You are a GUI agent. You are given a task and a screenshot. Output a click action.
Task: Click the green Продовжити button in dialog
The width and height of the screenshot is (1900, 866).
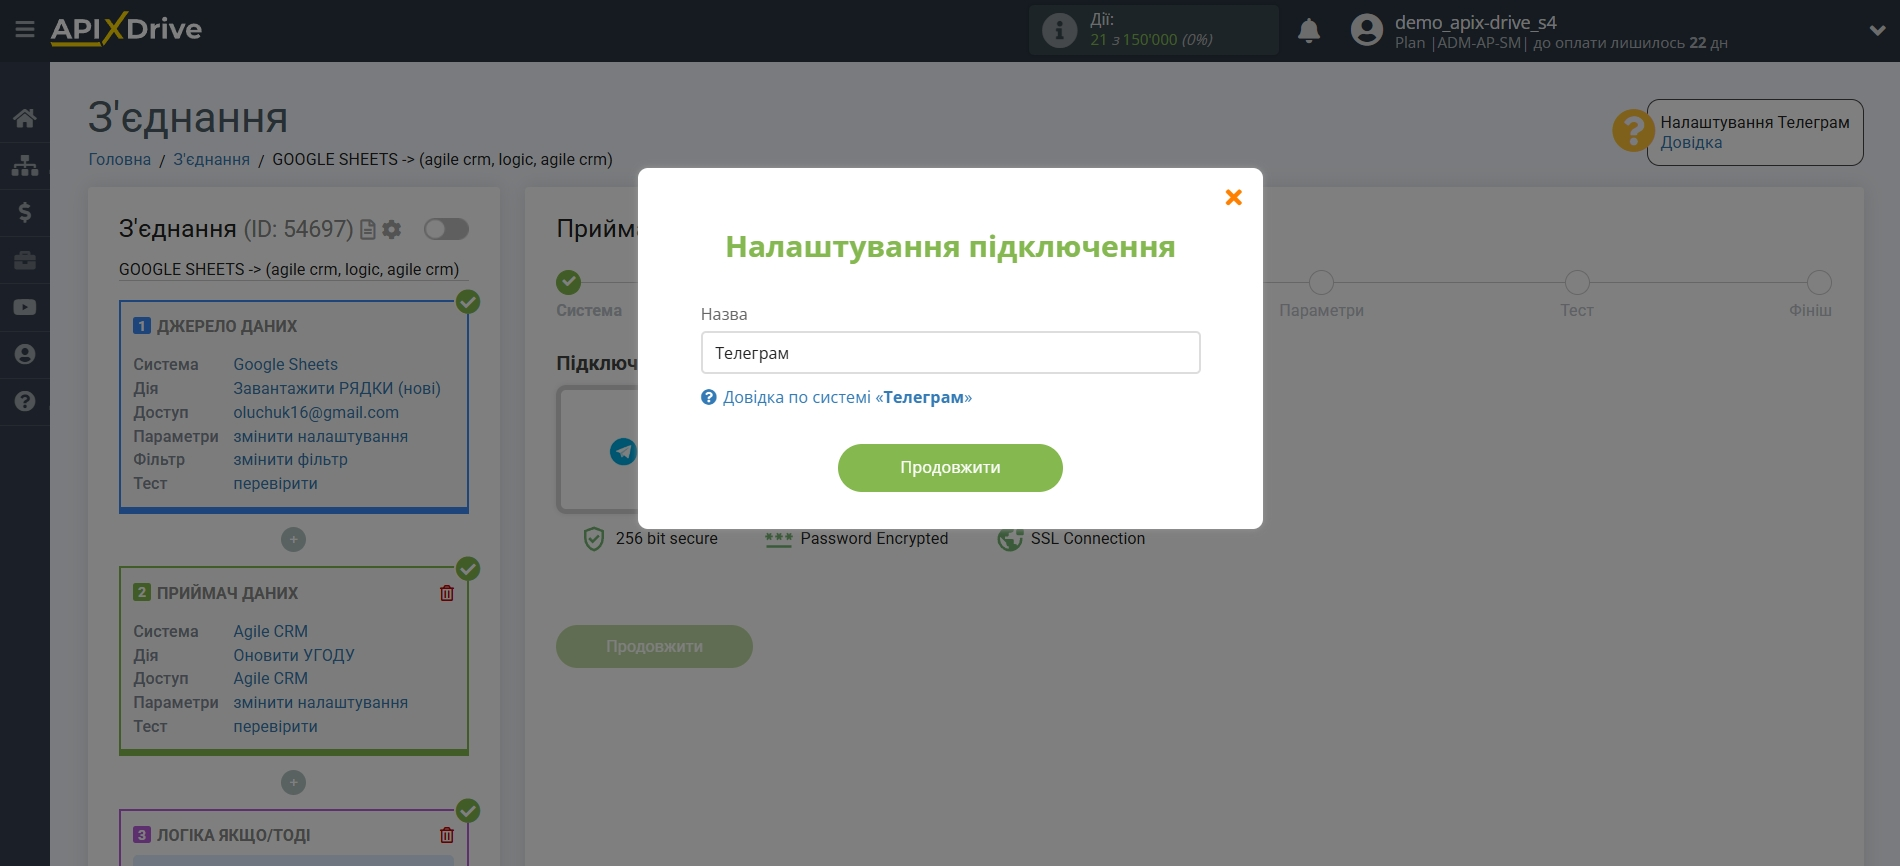950,468
